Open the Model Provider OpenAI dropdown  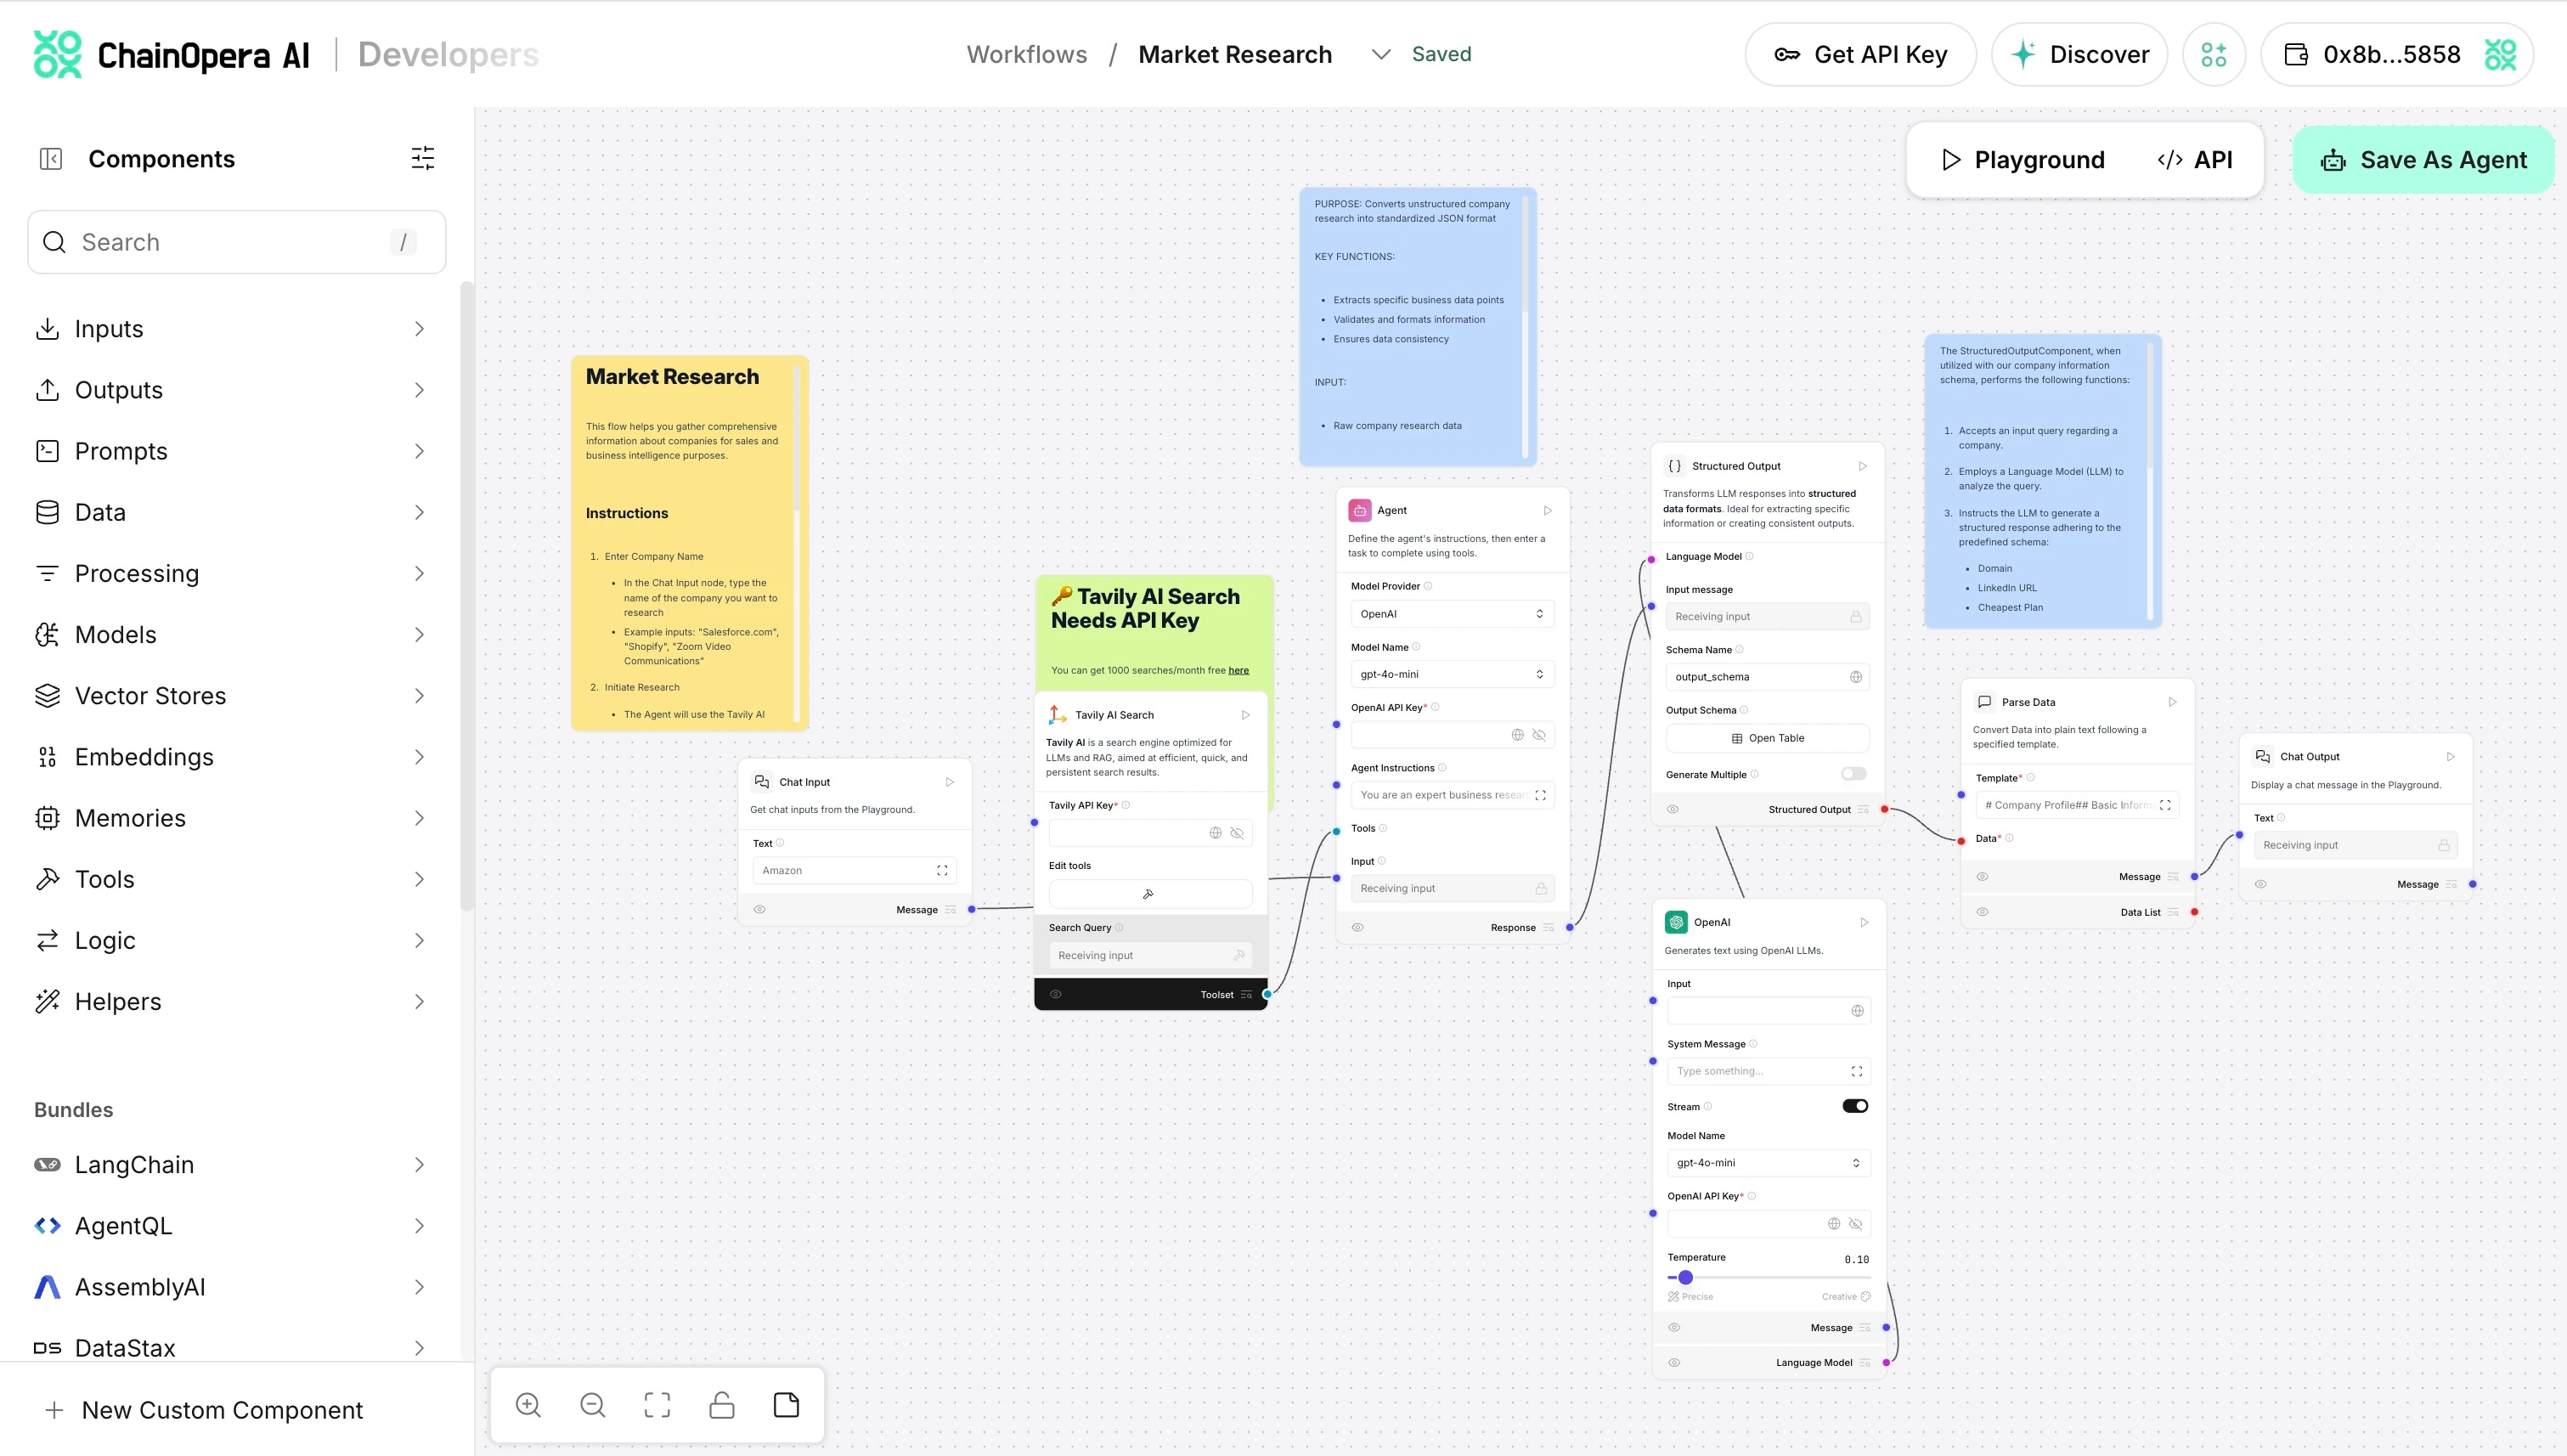(1451, 614)
